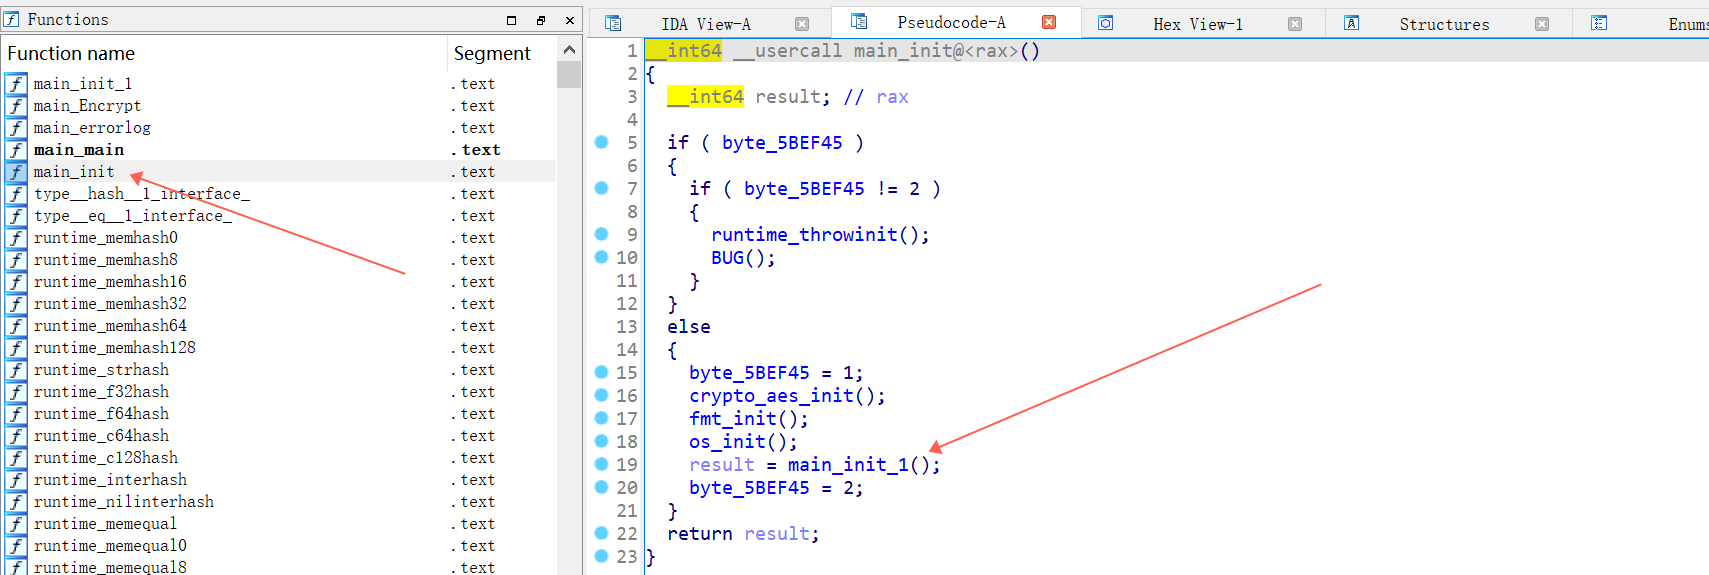The height and width of the screenshot is (575, 1709).
Task: Select runtime_memhash128 function row
Action: coord(279,348)
